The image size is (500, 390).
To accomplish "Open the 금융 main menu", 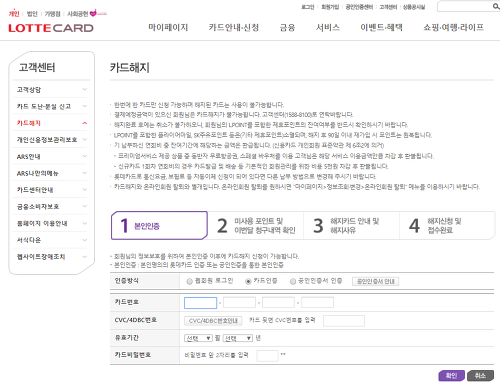I will [x=287, y=27].
